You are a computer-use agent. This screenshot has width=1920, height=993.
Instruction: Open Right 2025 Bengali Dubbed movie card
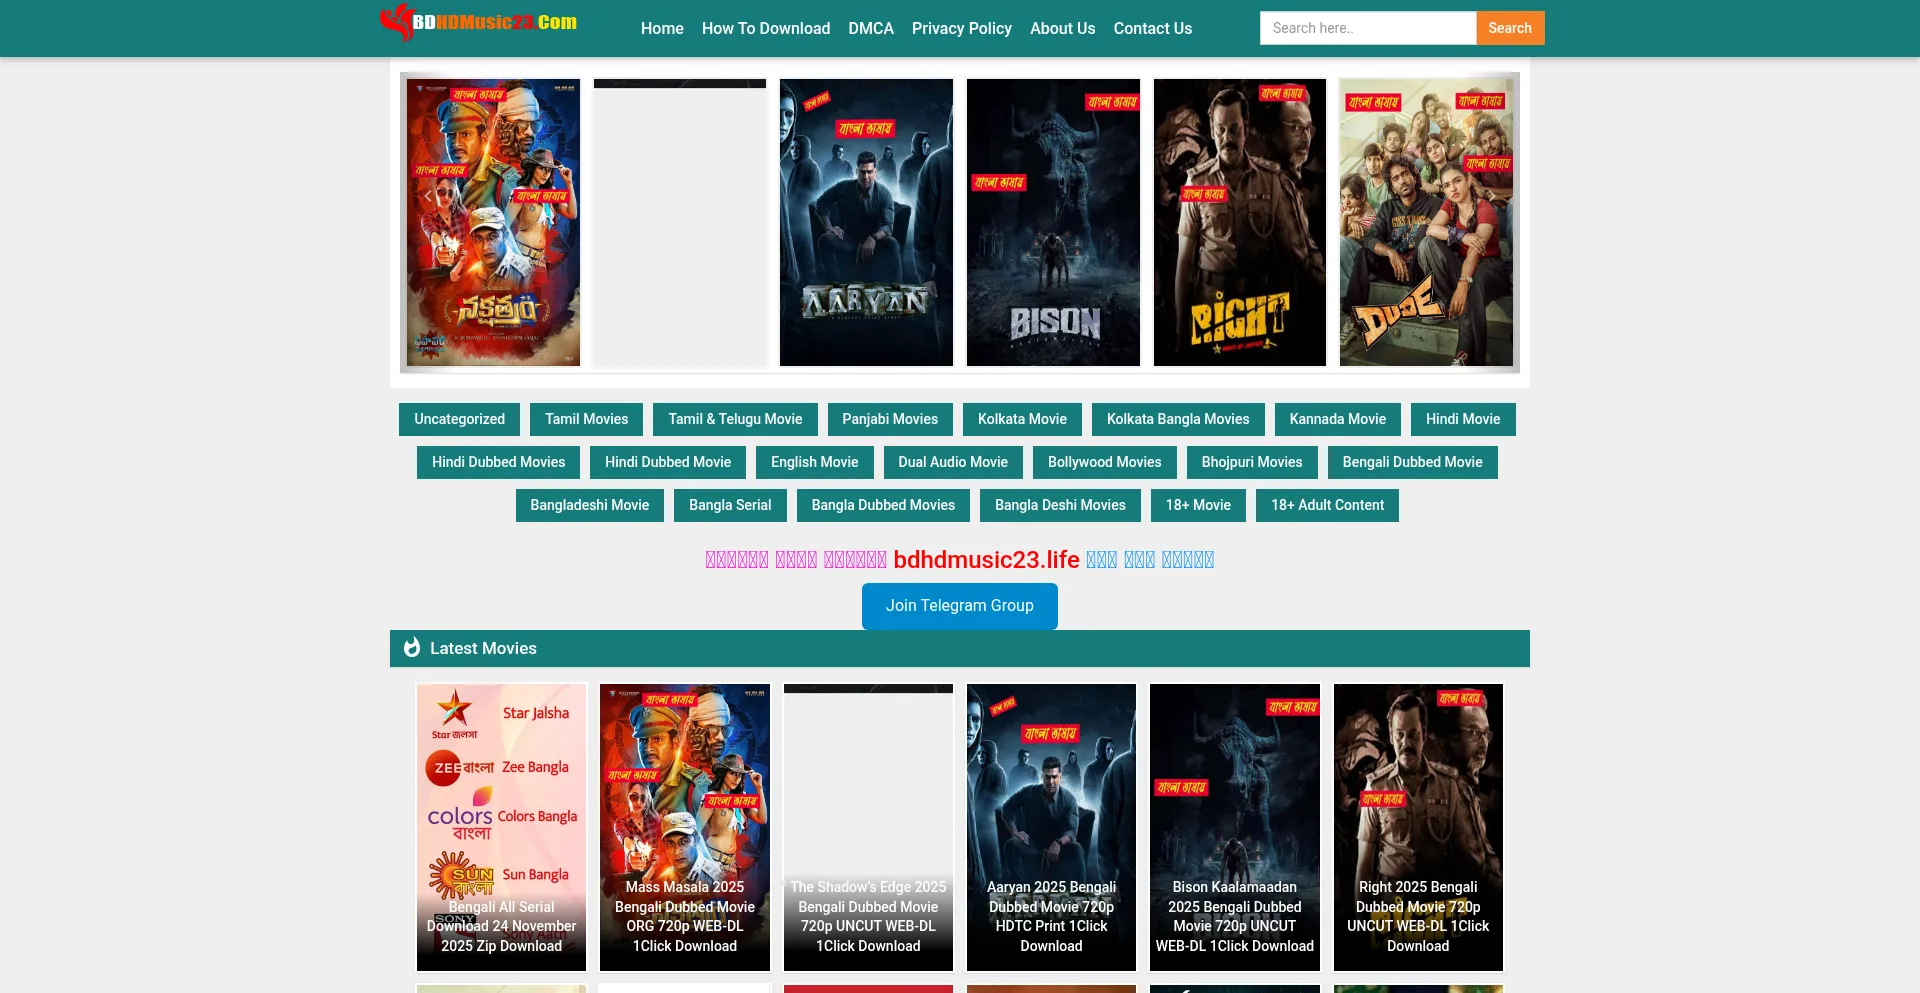point(1418,827)
